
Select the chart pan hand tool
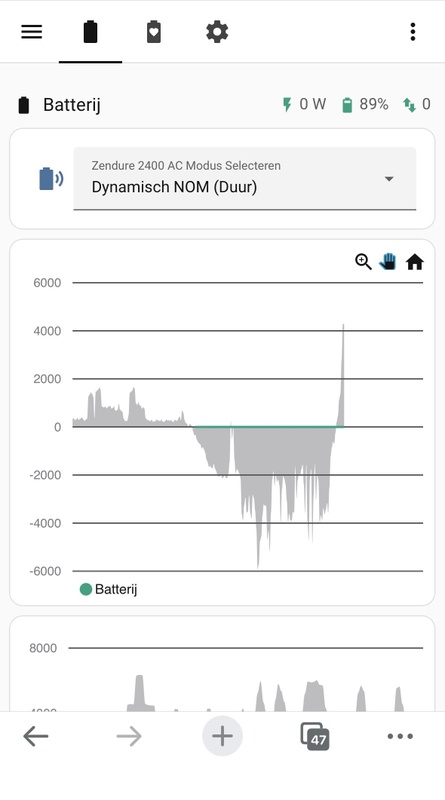[x=388, y=262]
